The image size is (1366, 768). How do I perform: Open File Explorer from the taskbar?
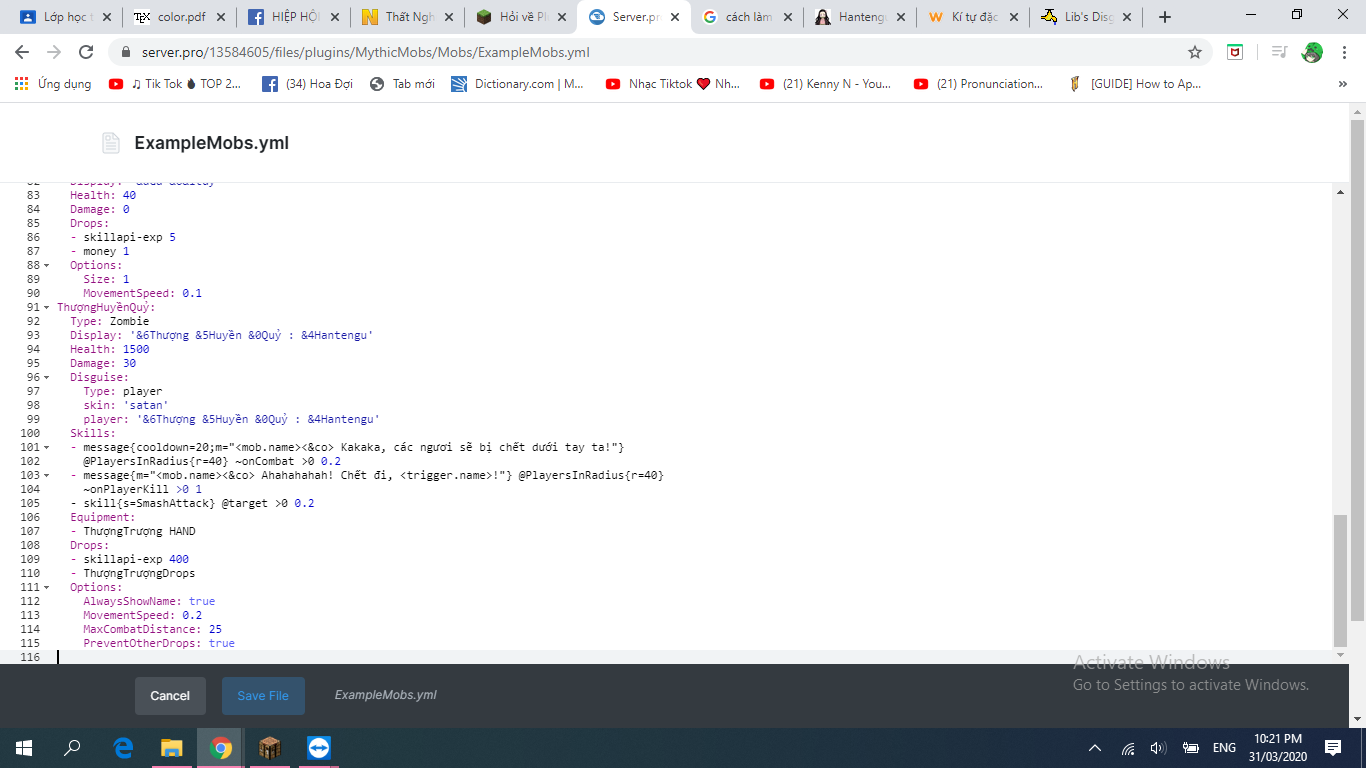coord(172,748)
